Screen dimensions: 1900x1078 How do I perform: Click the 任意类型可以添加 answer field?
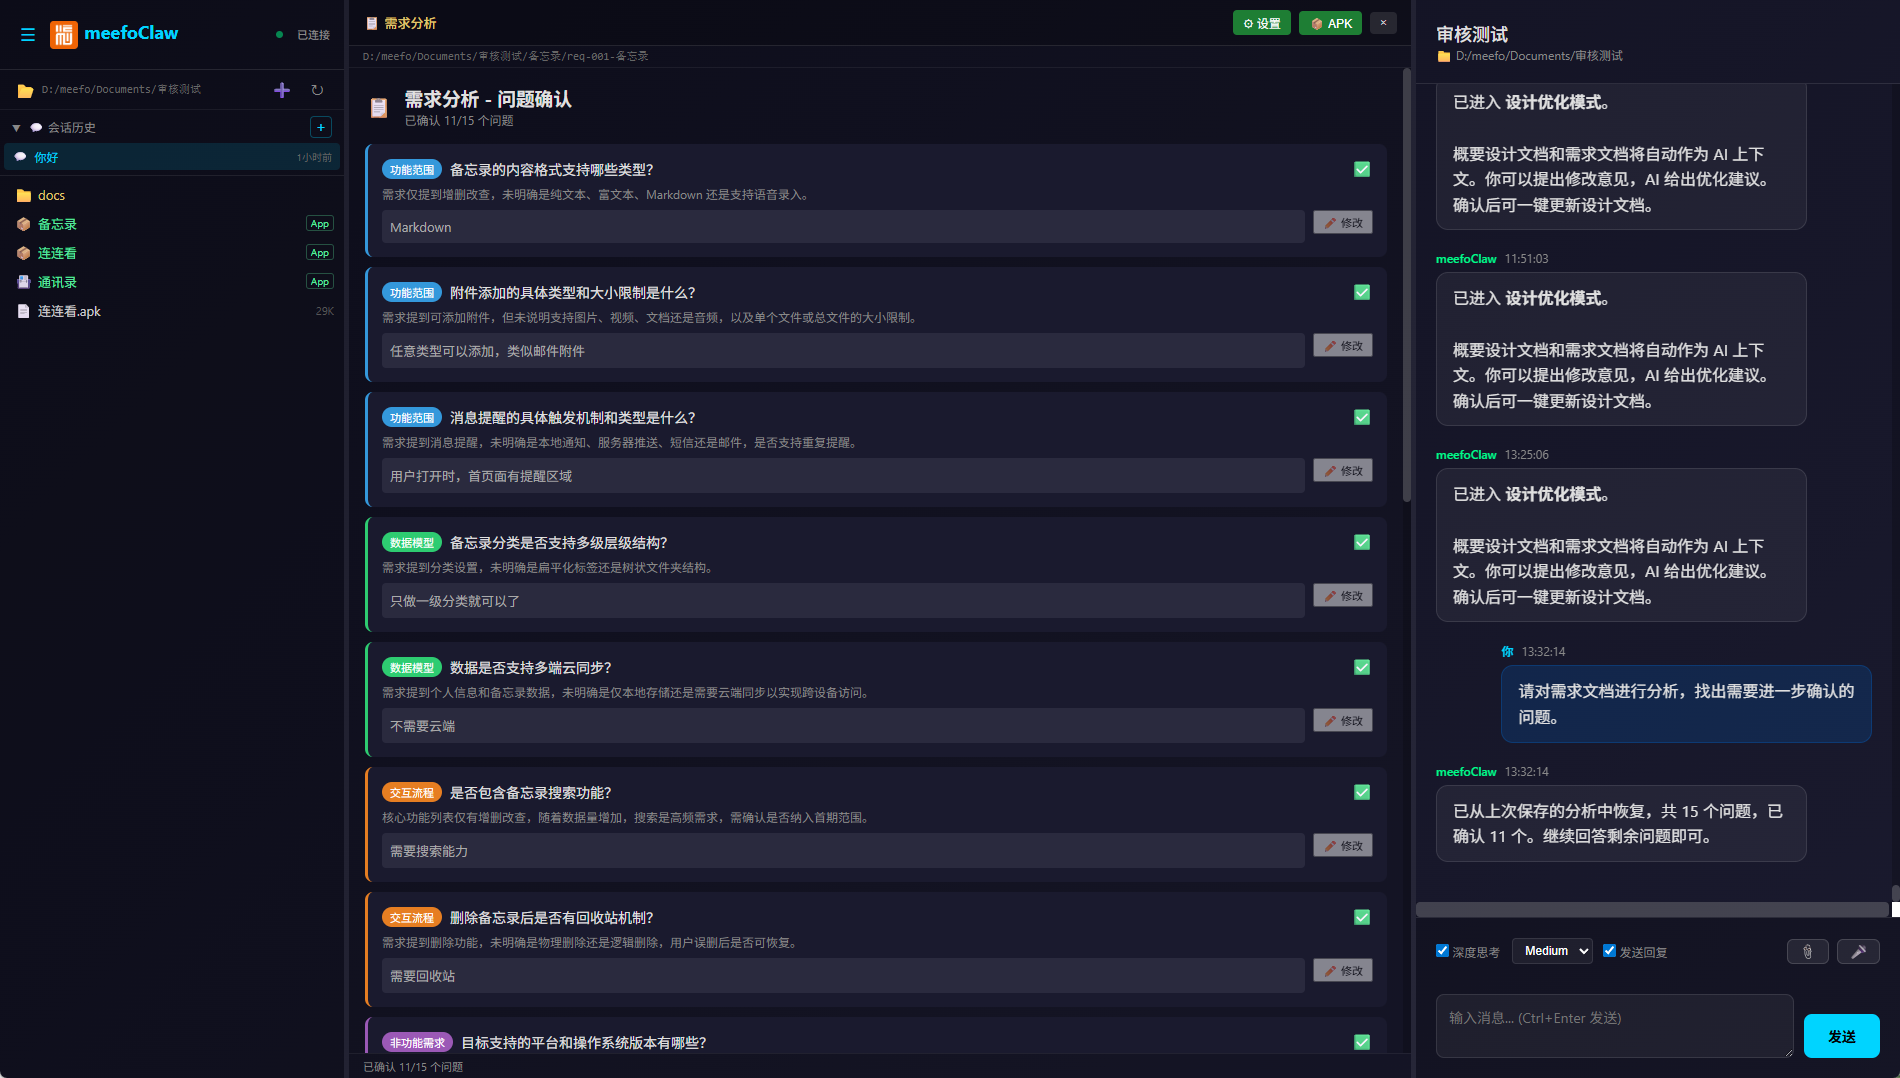pyautogui.click(x=843, y=351)
